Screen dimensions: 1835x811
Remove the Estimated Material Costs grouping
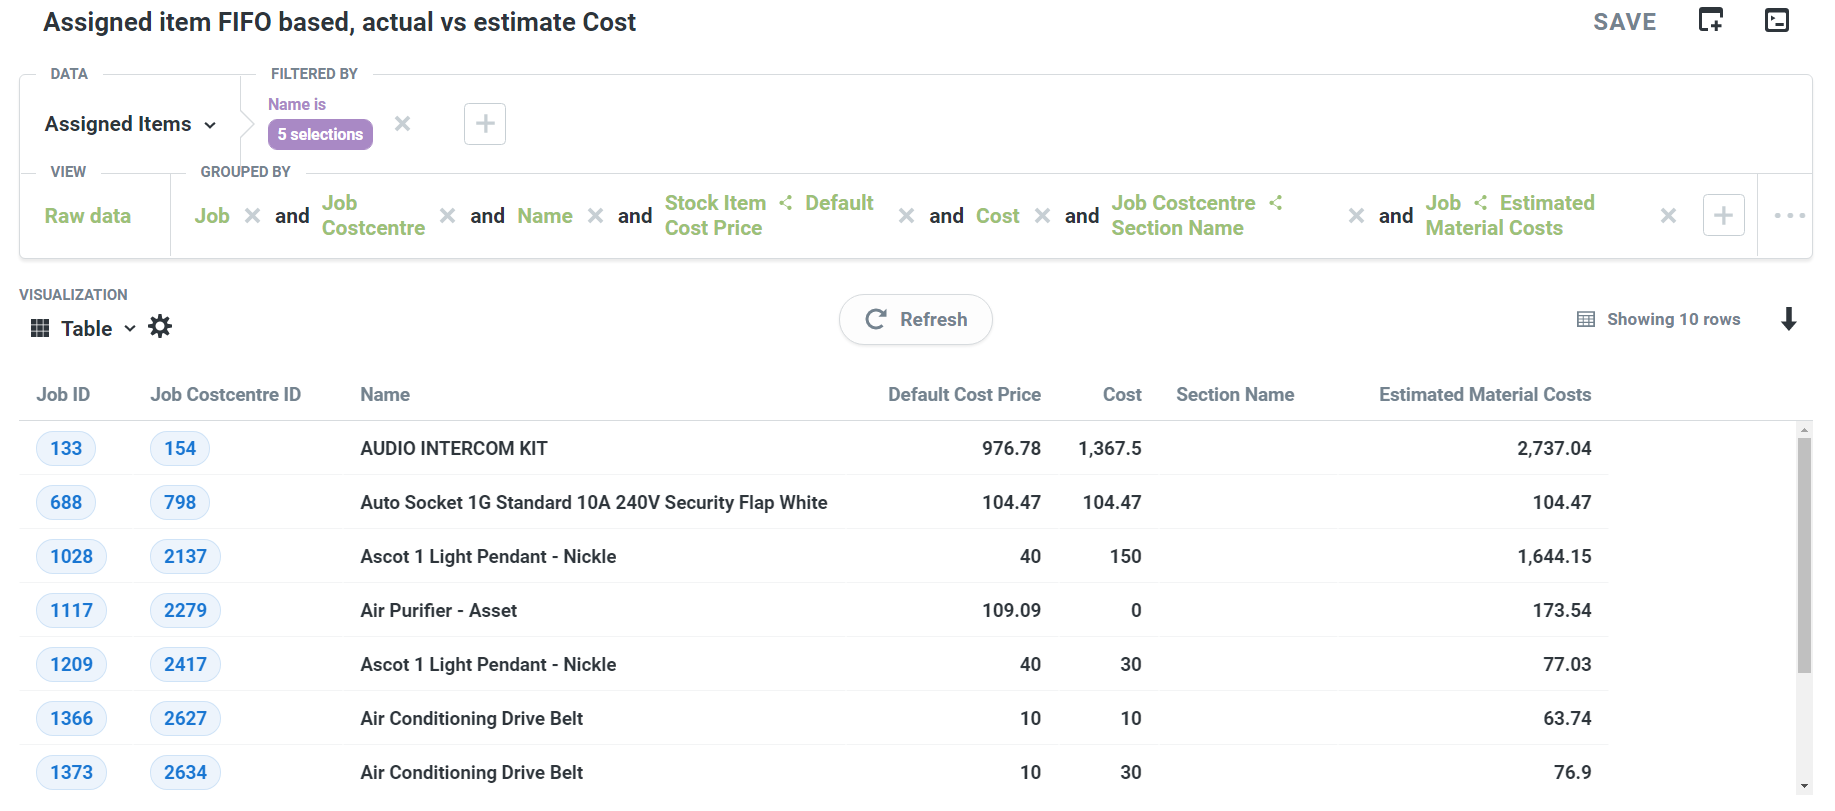point(1668,216)
